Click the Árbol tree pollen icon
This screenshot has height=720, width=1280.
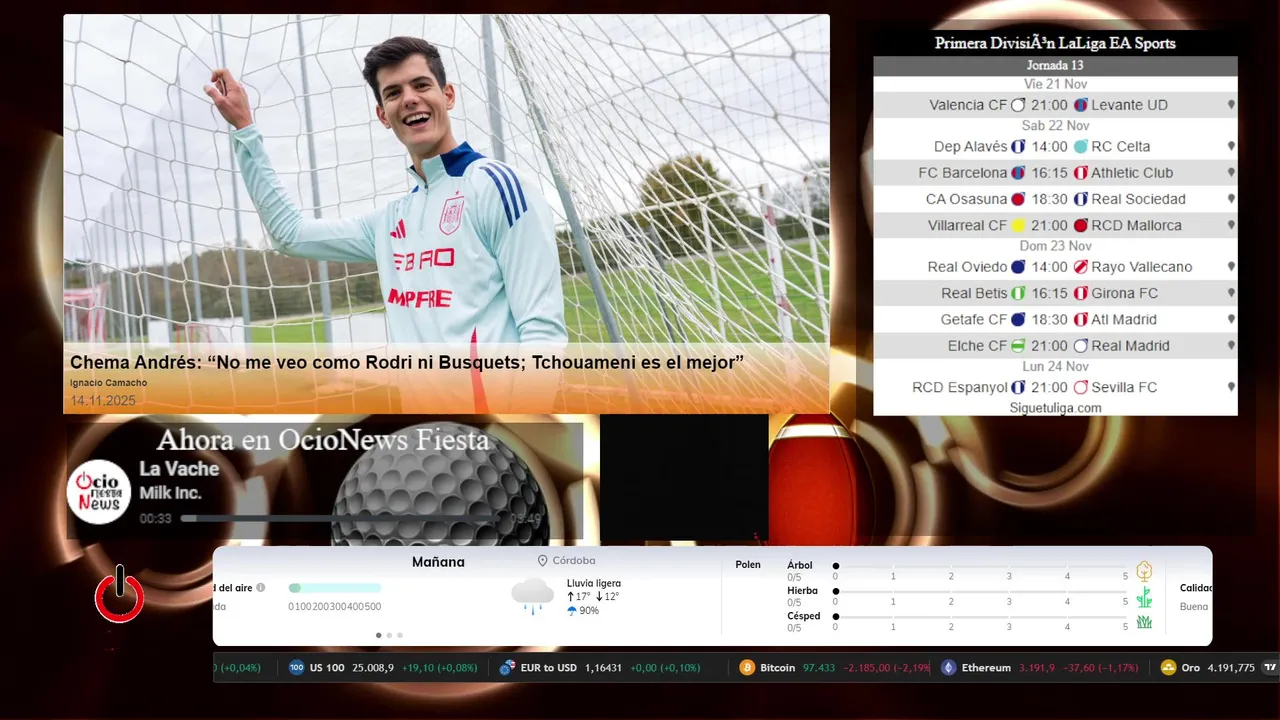(1144, 571)
